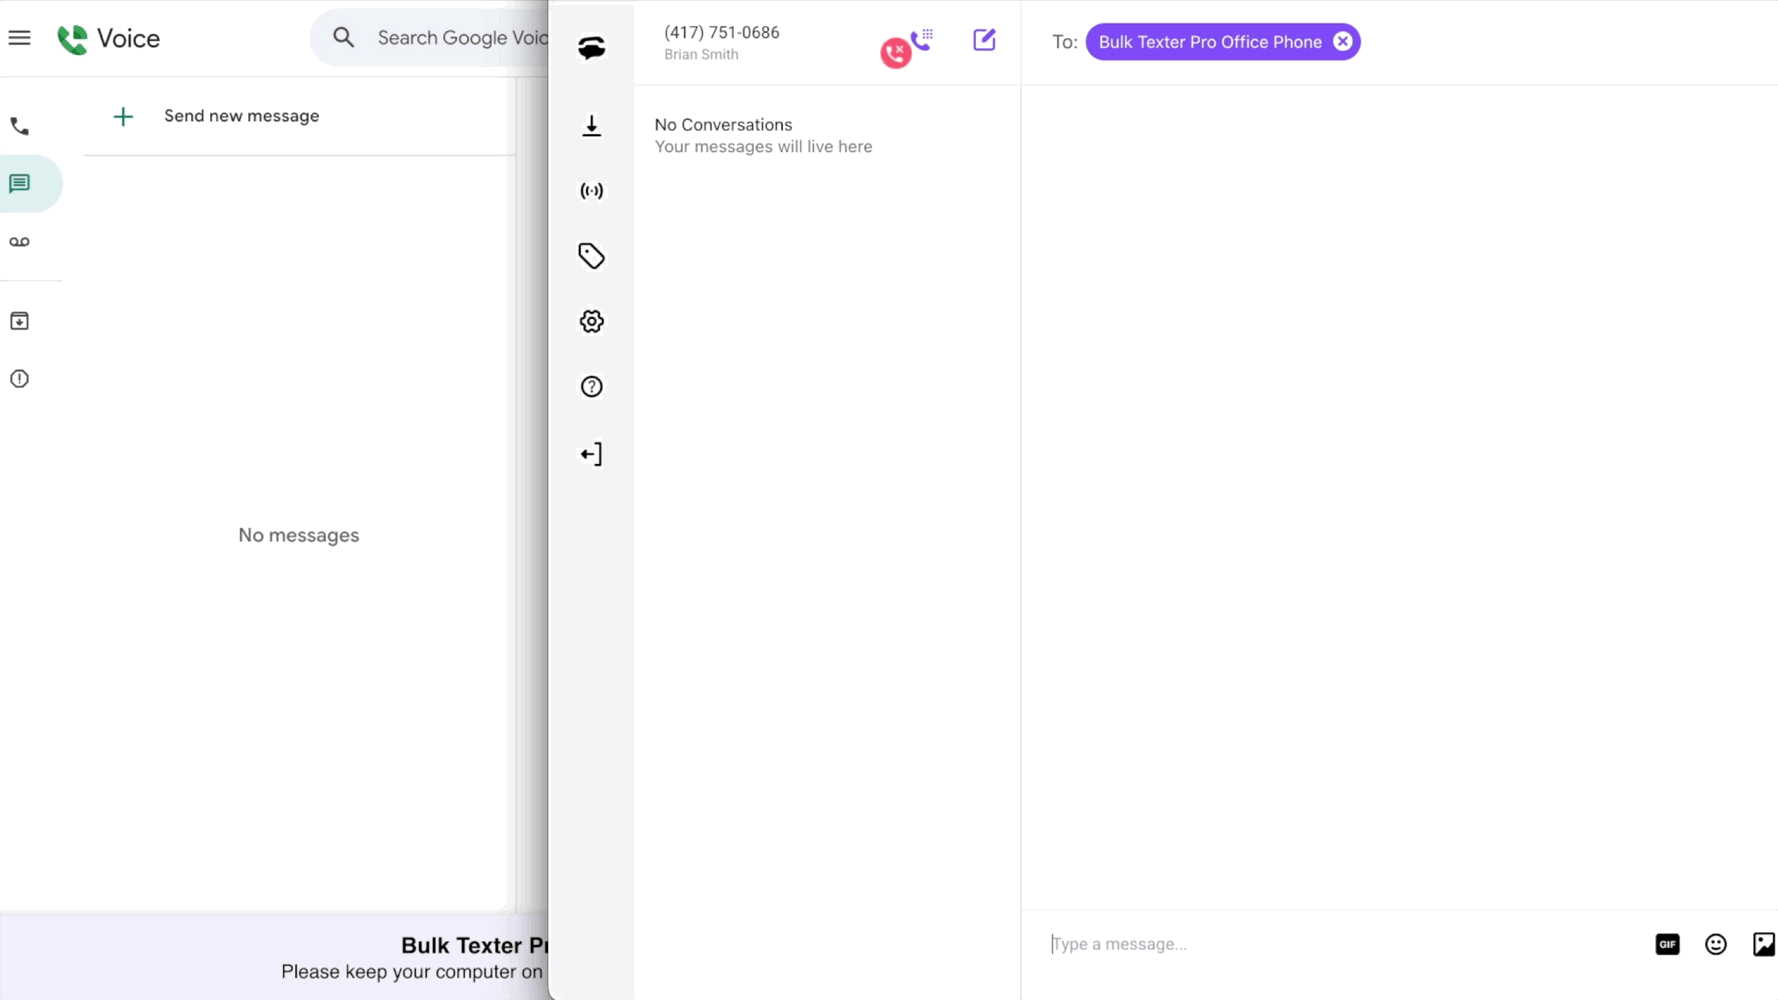Select the broadcast icon in Bulk Texter sidebar
This screenshot has height=1000, width=1778.
[x=591, y=191]
